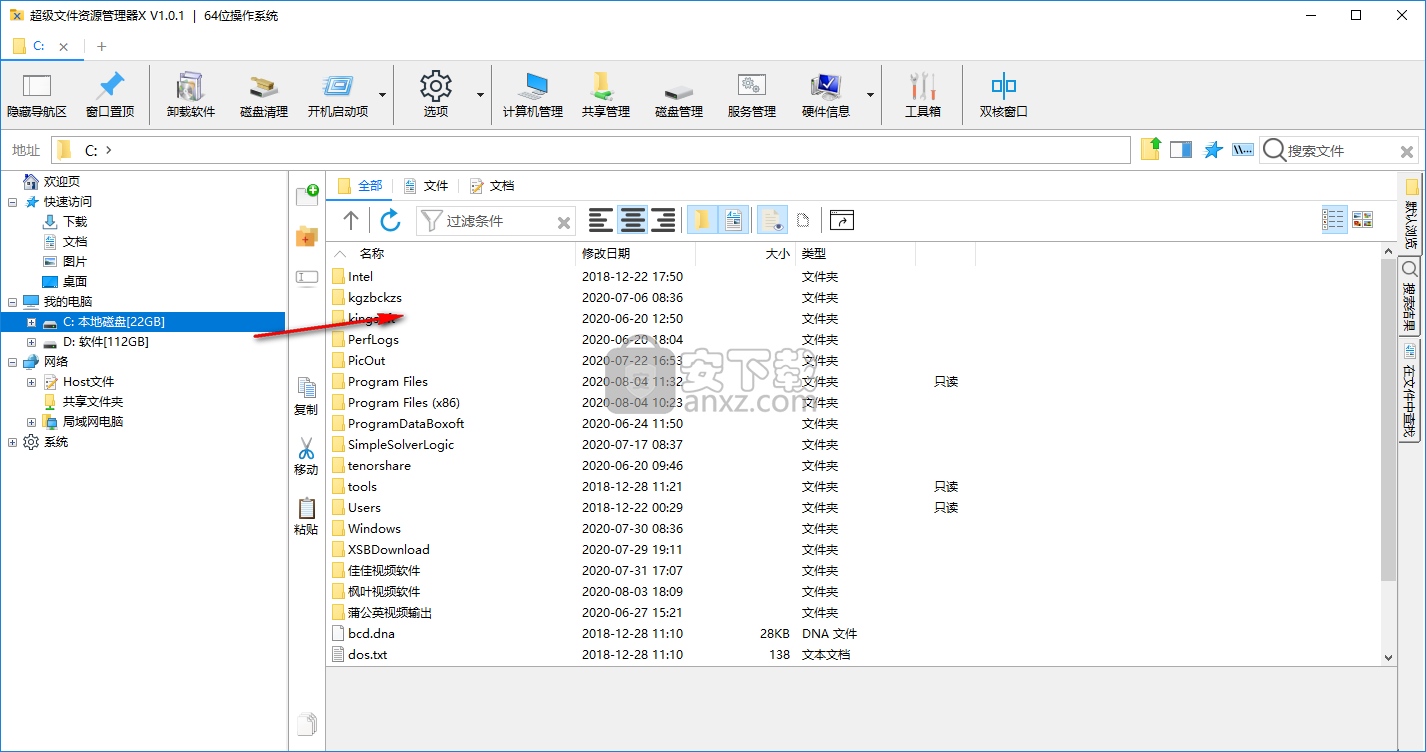This screenshot has width=1426, height=752.
Task: Expand the Host文件 node
Action: pyautogui.click(x=31, y=382)
